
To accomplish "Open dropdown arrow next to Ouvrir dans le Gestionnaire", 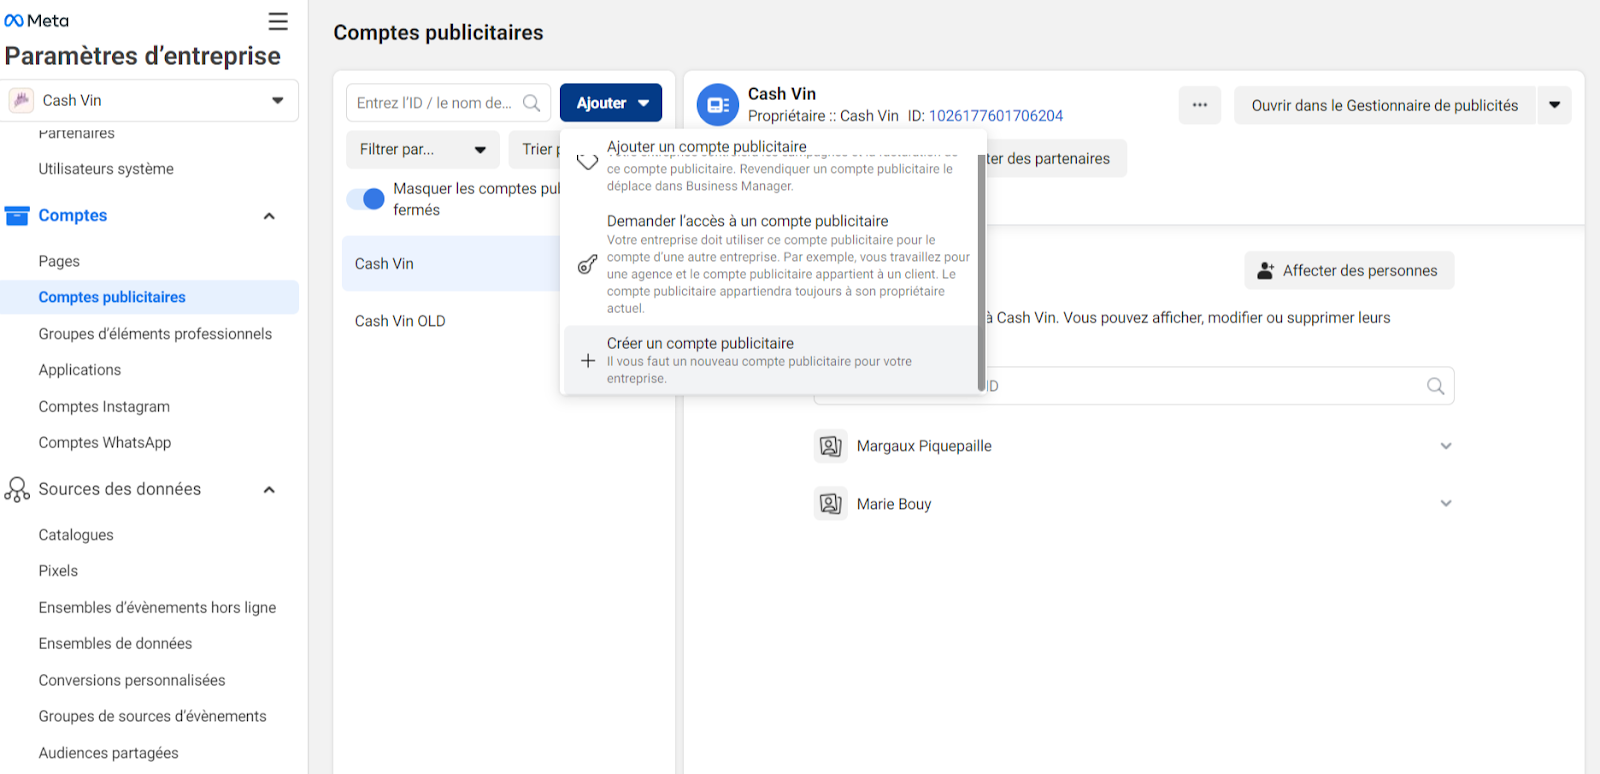I will click(x=1555, y=105).
